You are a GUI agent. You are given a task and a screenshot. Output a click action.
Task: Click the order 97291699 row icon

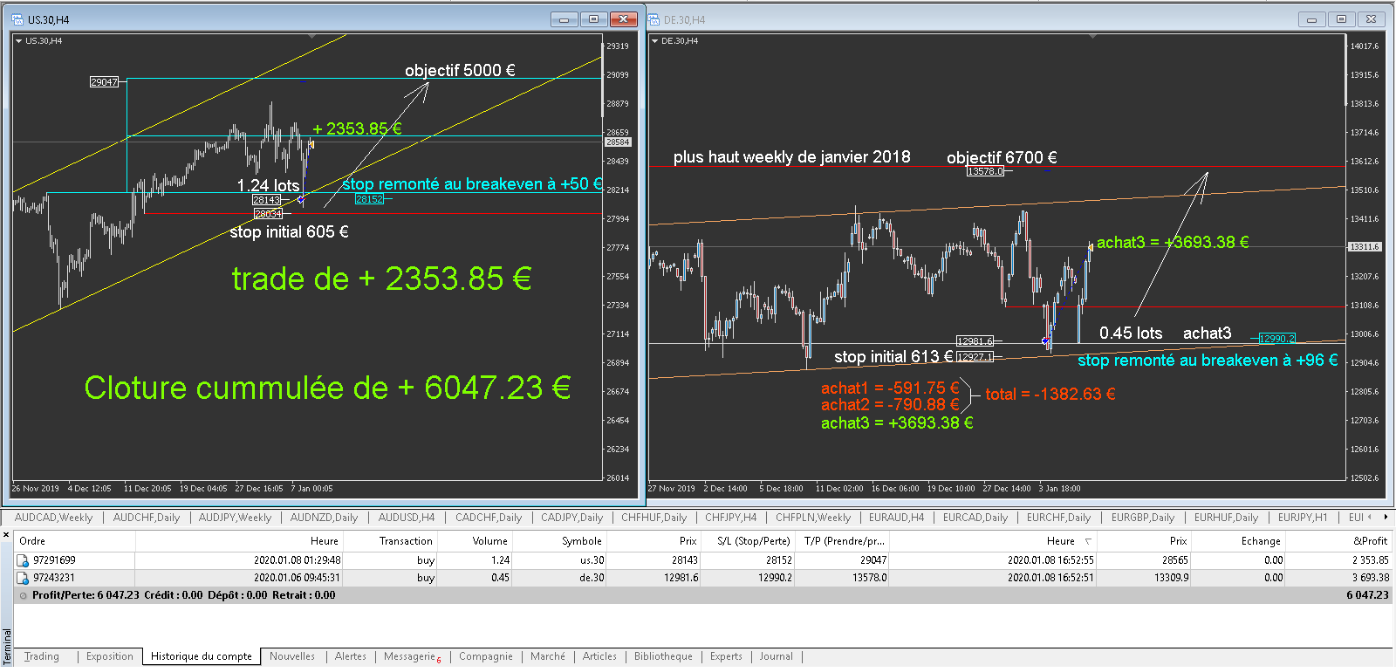(22, 561)
